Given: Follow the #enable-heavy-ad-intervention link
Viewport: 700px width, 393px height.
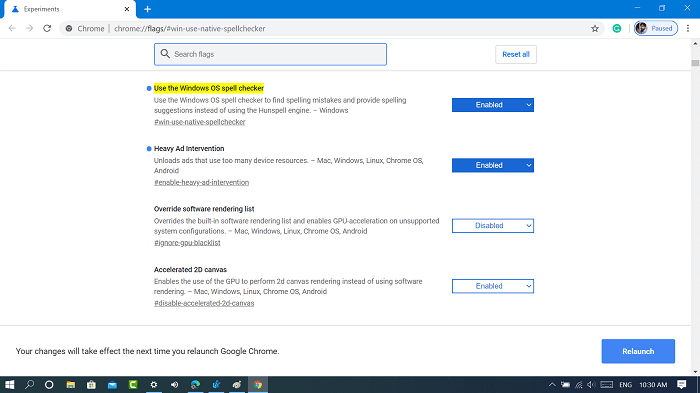Looking at the screenshot, I should point(201,182).
